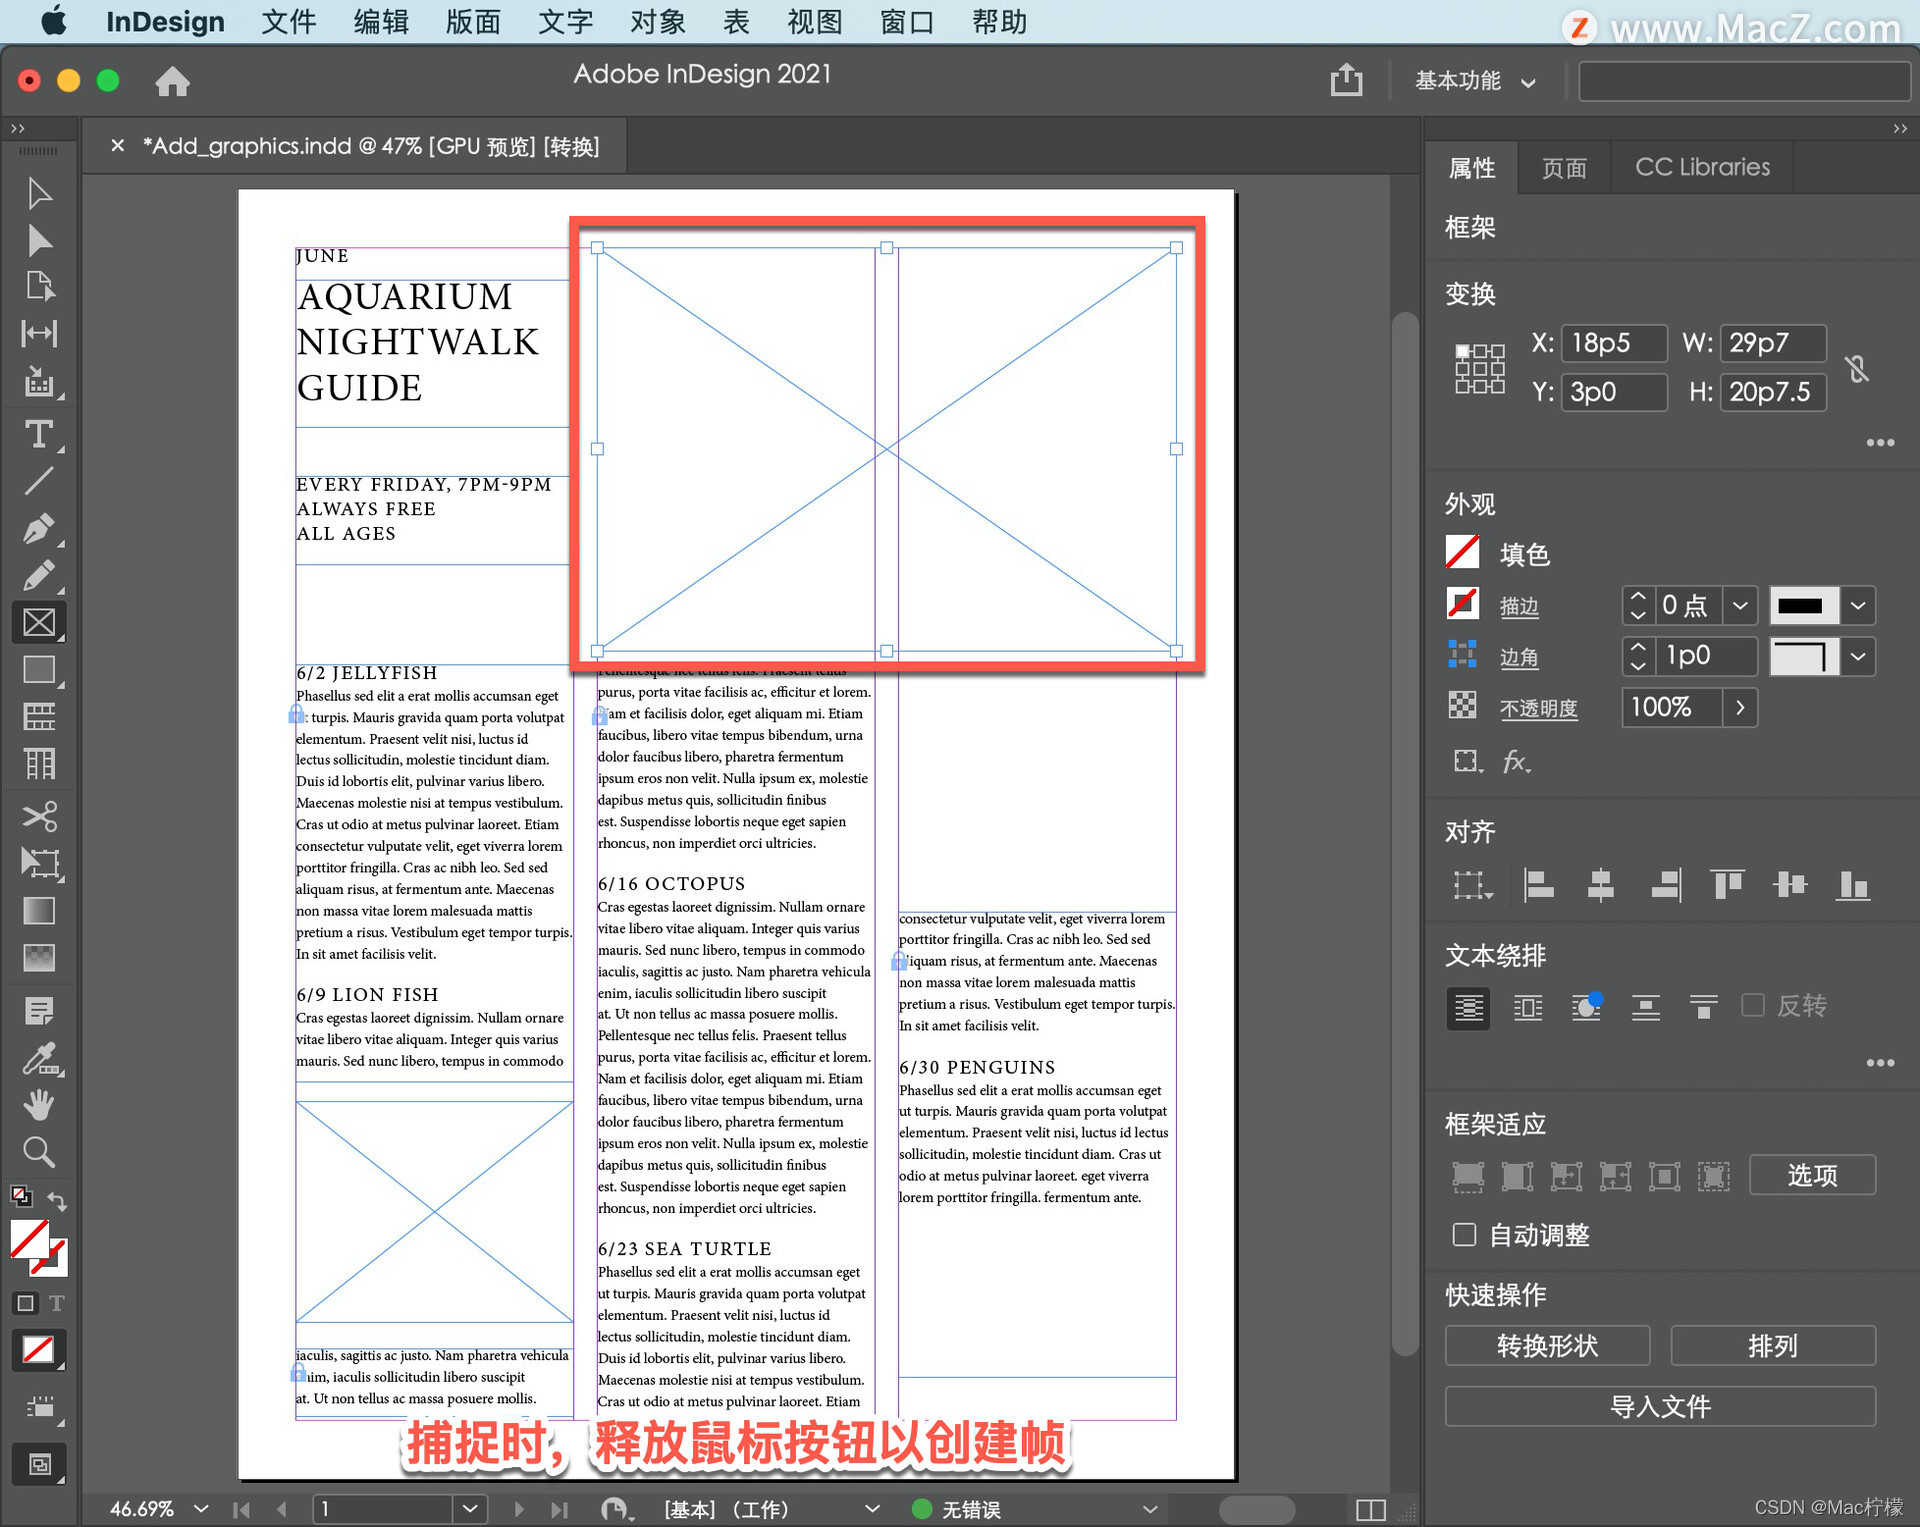The height and width of the screenshot is (1527, 1920).
Task: Check the 反转 text wrap checkbox
Action: (x=1753, y=1005)
